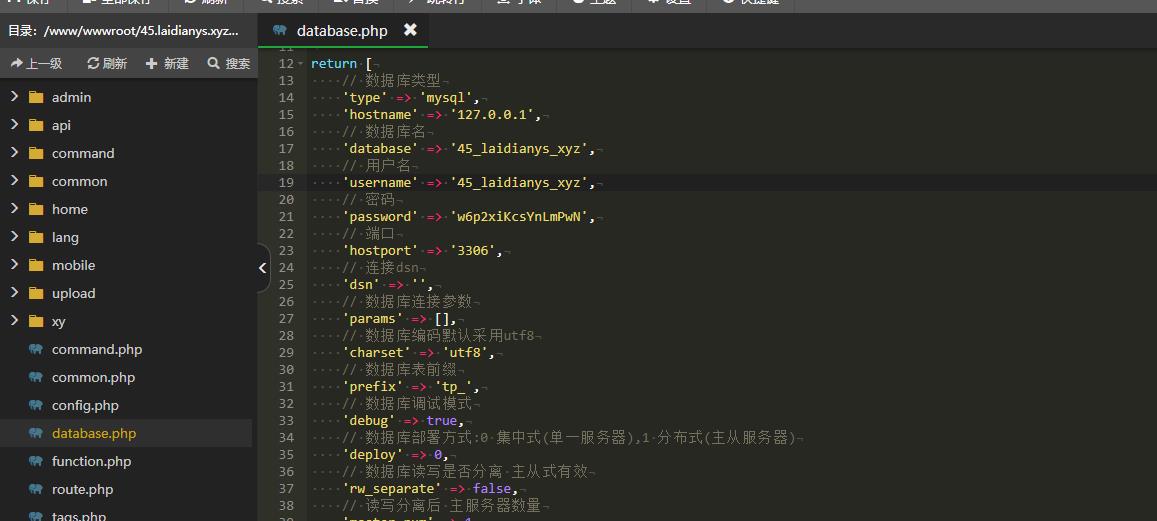Screen dimensions: 1157x521
Task: Click the PHP icon beside route.php
Action: click(x=35, y=490)
